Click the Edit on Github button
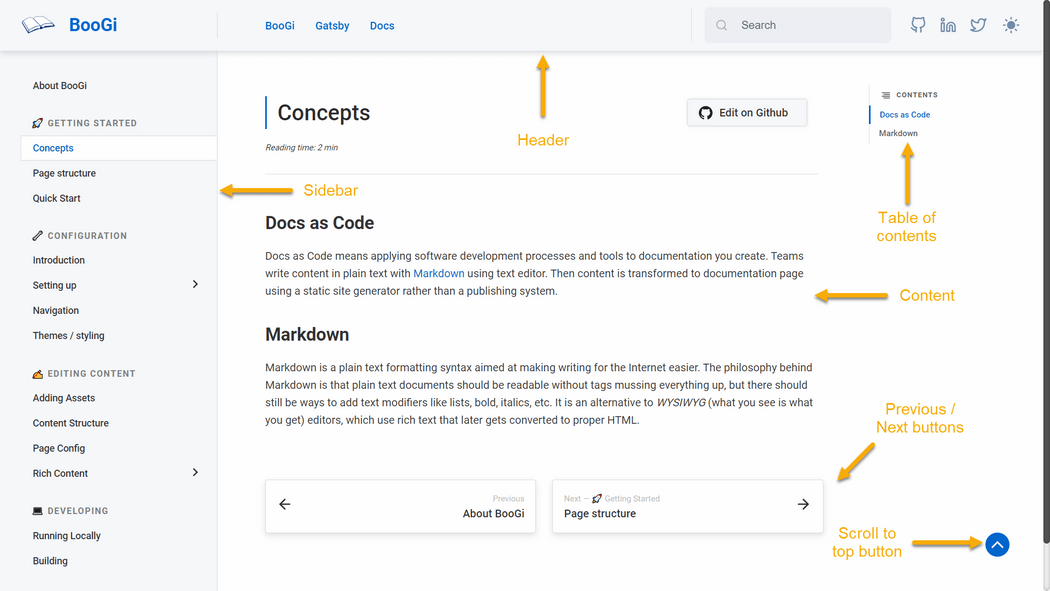Image resolution: width=1050 pixels, height=591 pixels. [747, 112]
